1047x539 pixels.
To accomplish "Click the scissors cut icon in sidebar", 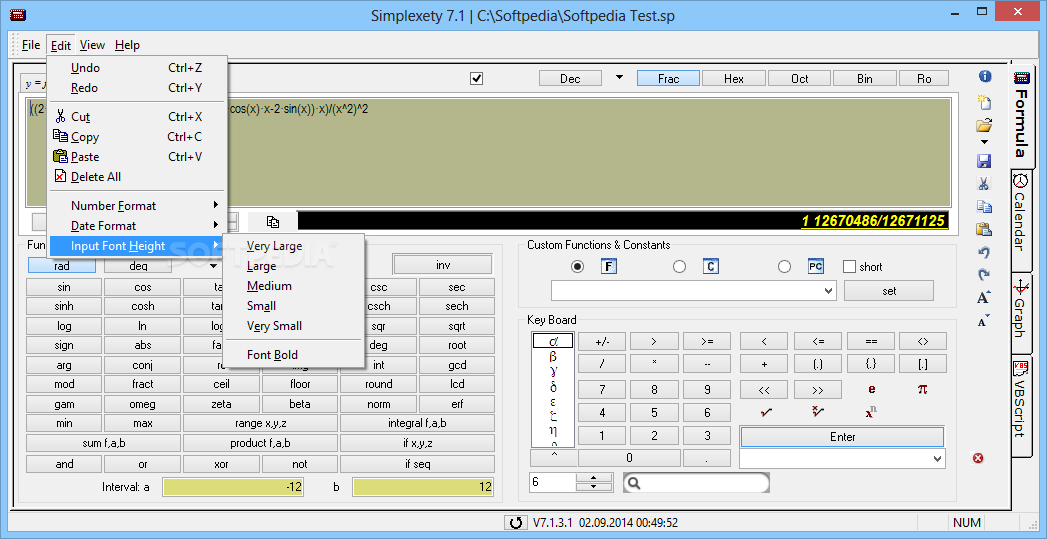I will point(984,184).
